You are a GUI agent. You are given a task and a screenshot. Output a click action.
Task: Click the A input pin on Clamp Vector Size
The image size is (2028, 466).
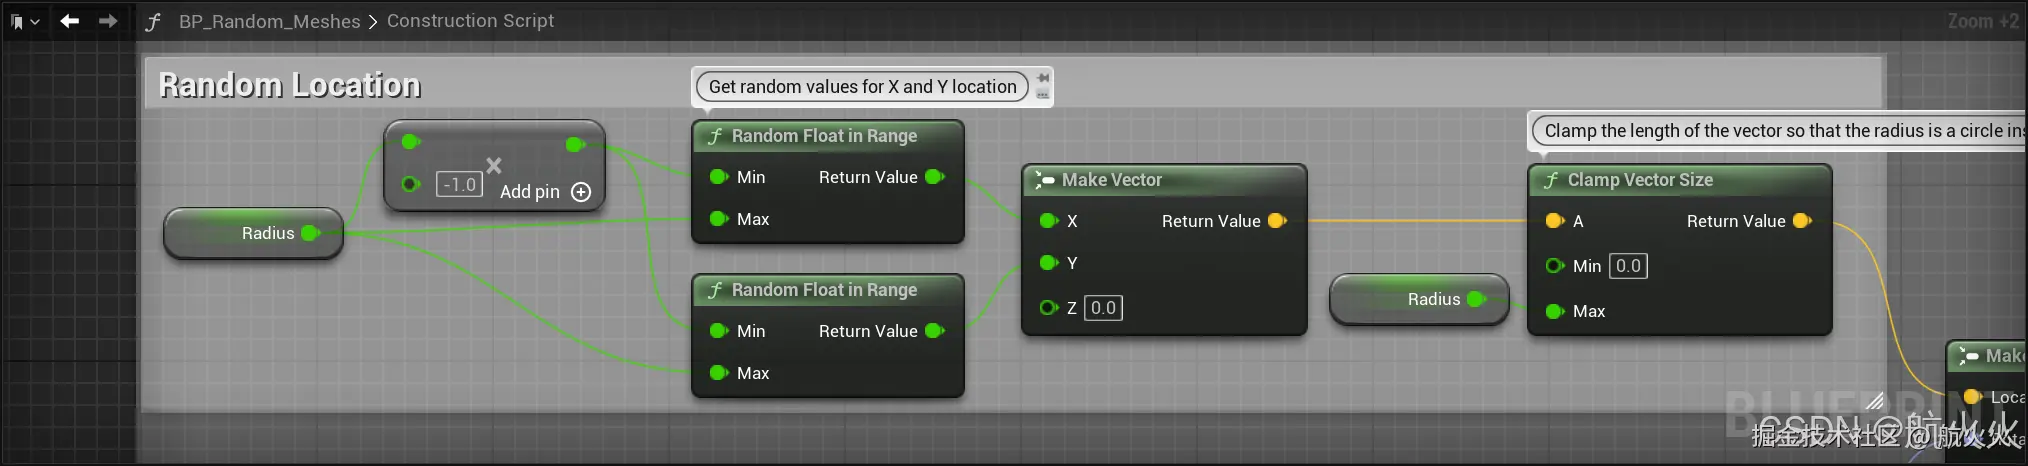coord(1555,221)
